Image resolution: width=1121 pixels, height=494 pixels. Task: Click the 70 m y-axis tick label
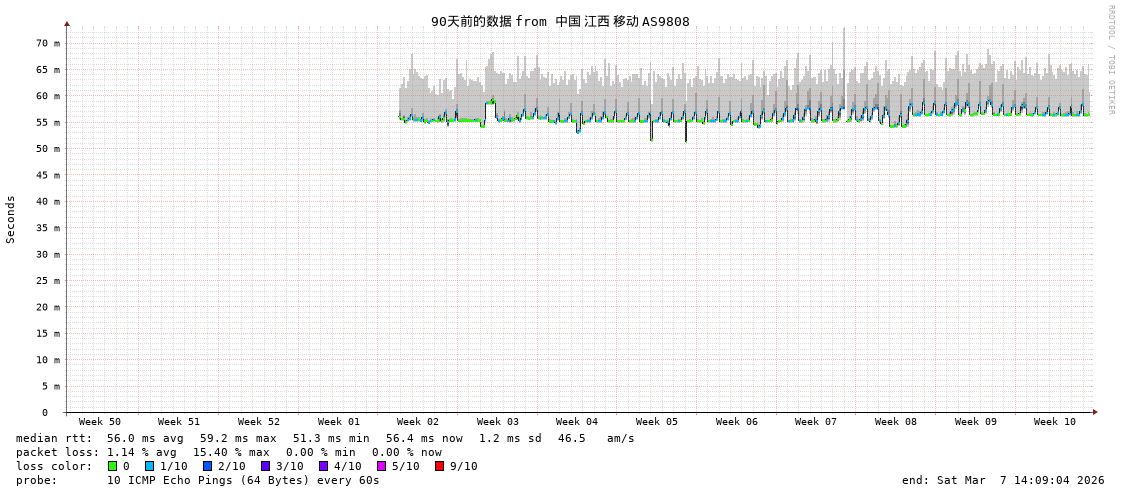pos(48,43)
